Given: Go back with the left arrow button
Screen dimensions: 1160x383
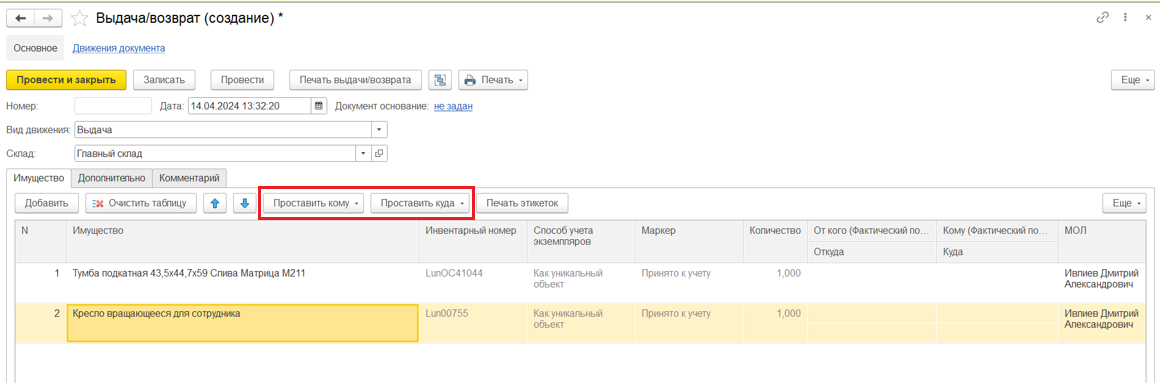Looking at the screenshot, I should tap(20, 18).
